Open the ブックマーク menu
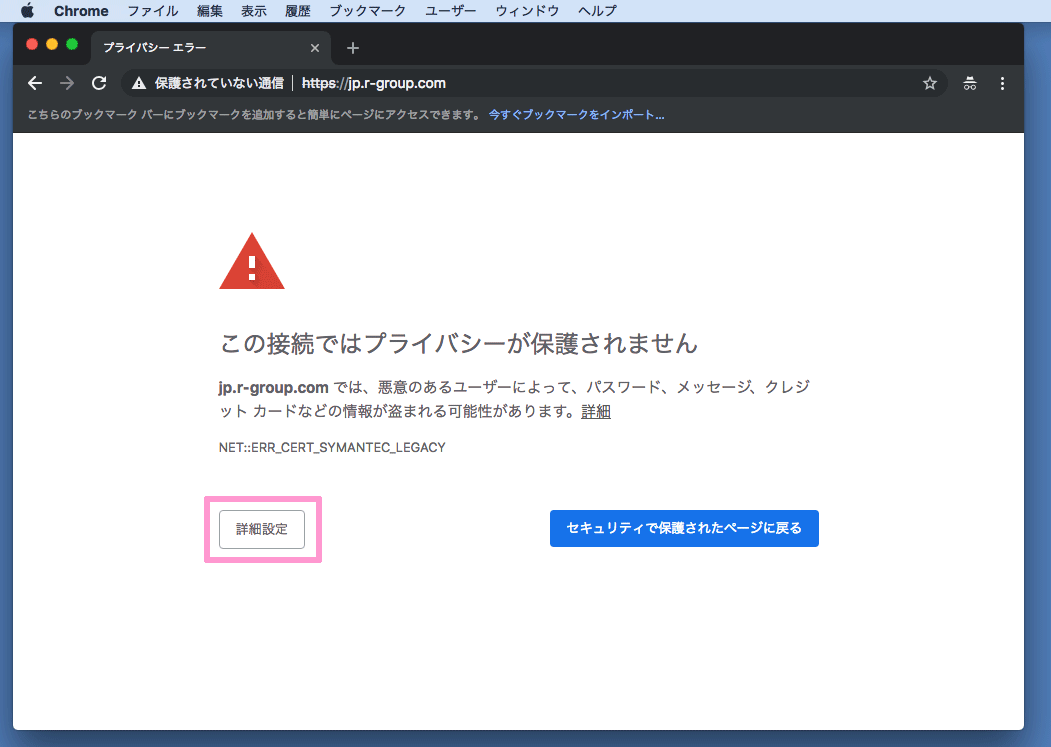Viewport: 1051px width, 747px height. [x=368, y=11]
